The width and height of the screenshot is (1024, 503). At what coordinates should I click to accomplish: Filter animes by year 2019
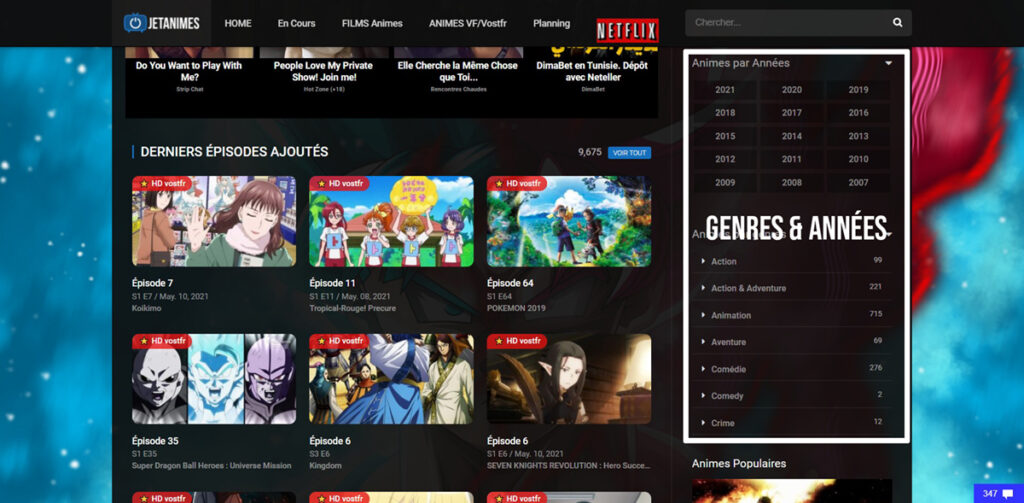[x=859, y=90]
